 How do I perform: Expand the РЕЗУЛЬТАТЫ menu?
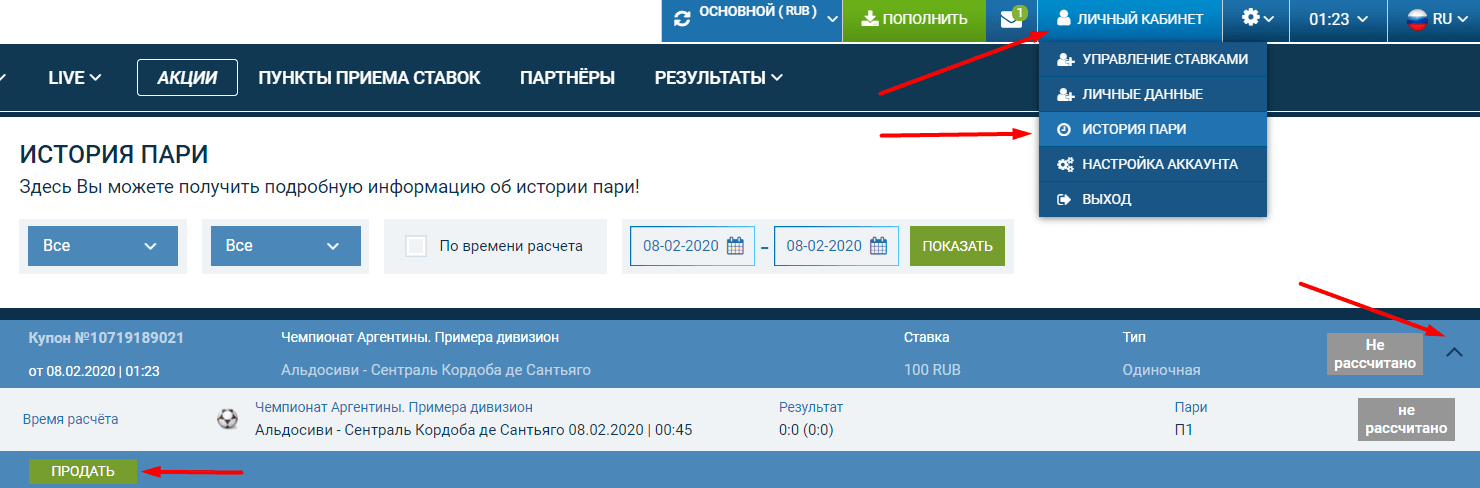(x=719, y=77)
